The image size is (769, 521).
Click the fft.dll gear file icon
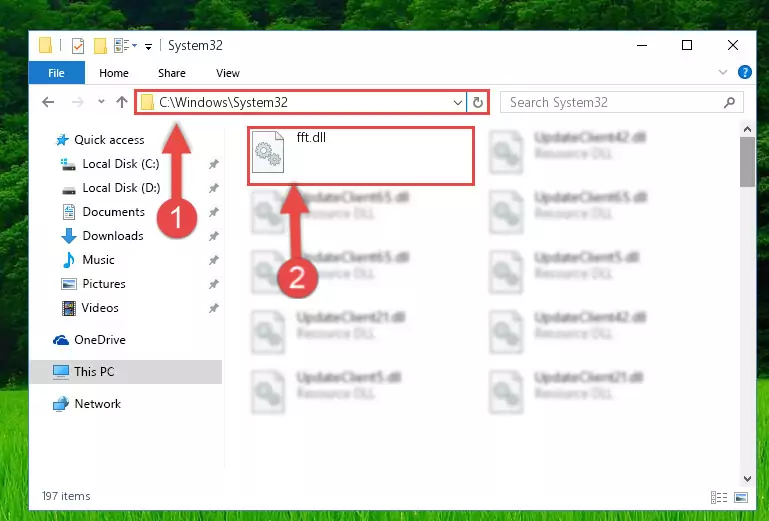(268, 152)
